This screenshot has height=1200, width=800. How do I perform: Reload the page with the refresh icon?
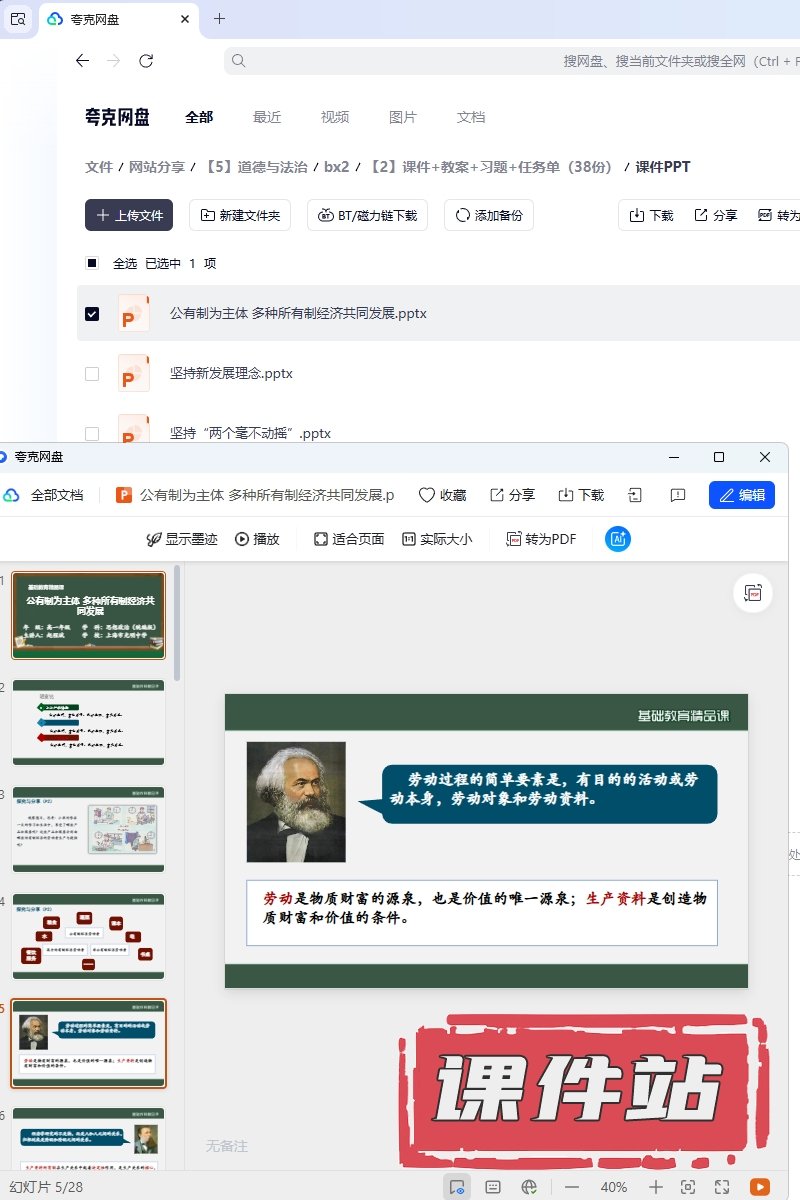pos(146,61)
